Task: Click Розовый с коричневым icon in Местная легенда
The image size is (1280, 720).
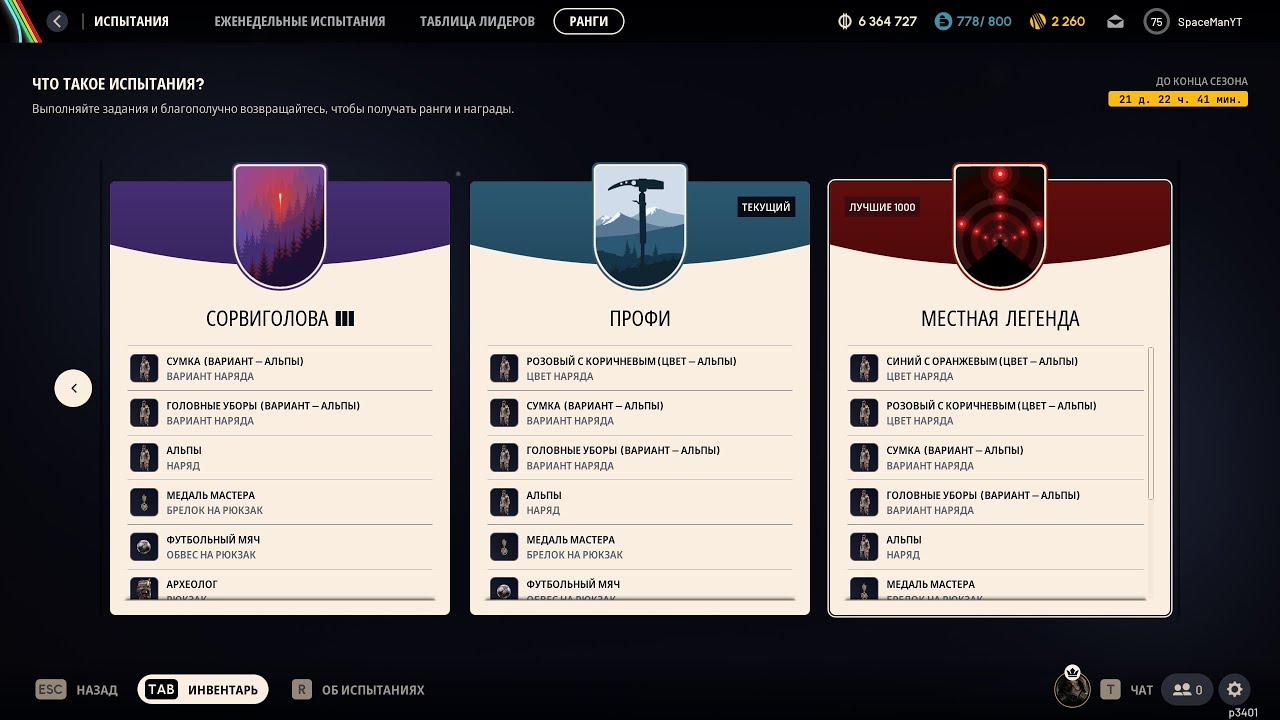Action: [x=864, y=413]
